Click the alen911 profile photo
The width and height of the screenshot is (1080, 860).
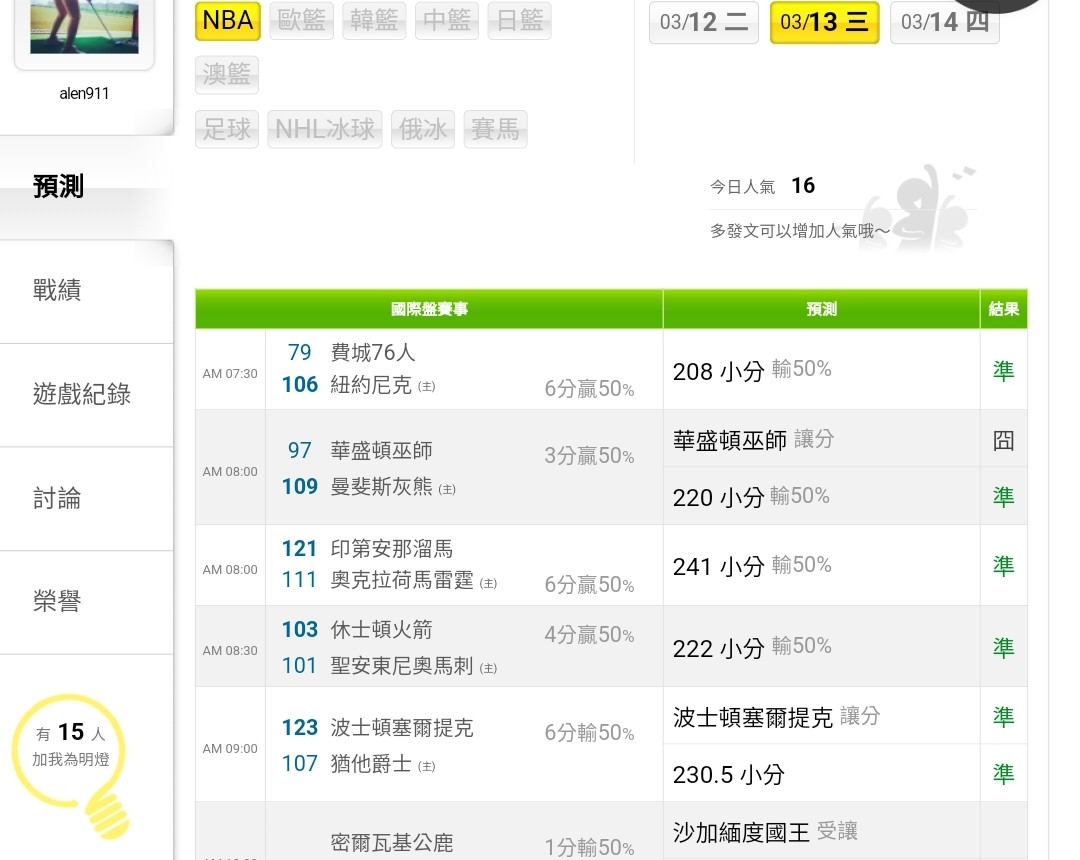(x=84, y=28)
